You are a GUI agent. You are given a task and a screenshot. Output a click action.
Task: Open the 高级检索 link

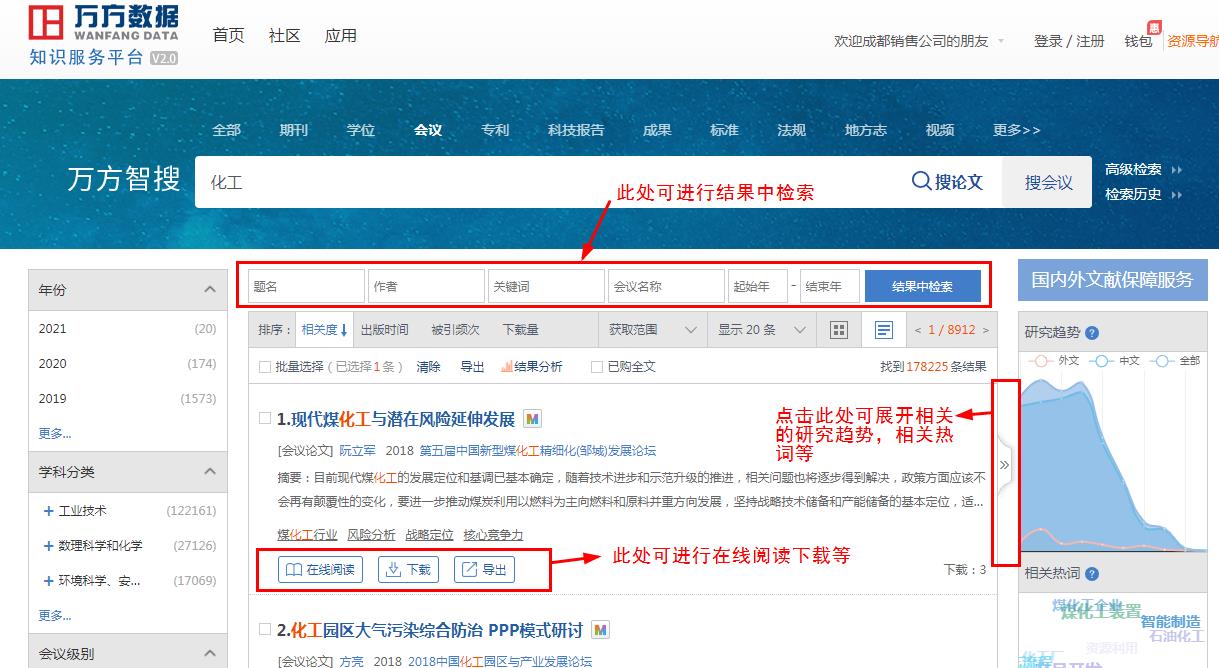tap(1133, 169)
